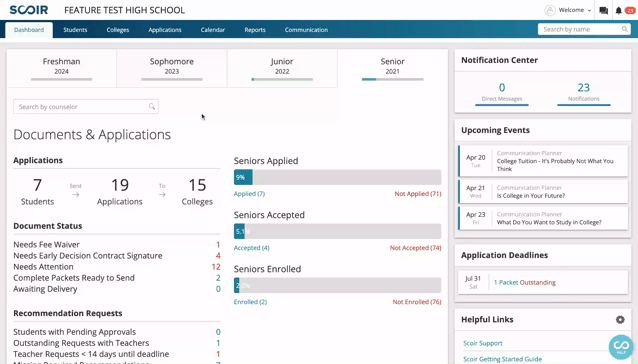Open Awaiting Delivery count 0

pyautogui.click(x=218, y=289)
